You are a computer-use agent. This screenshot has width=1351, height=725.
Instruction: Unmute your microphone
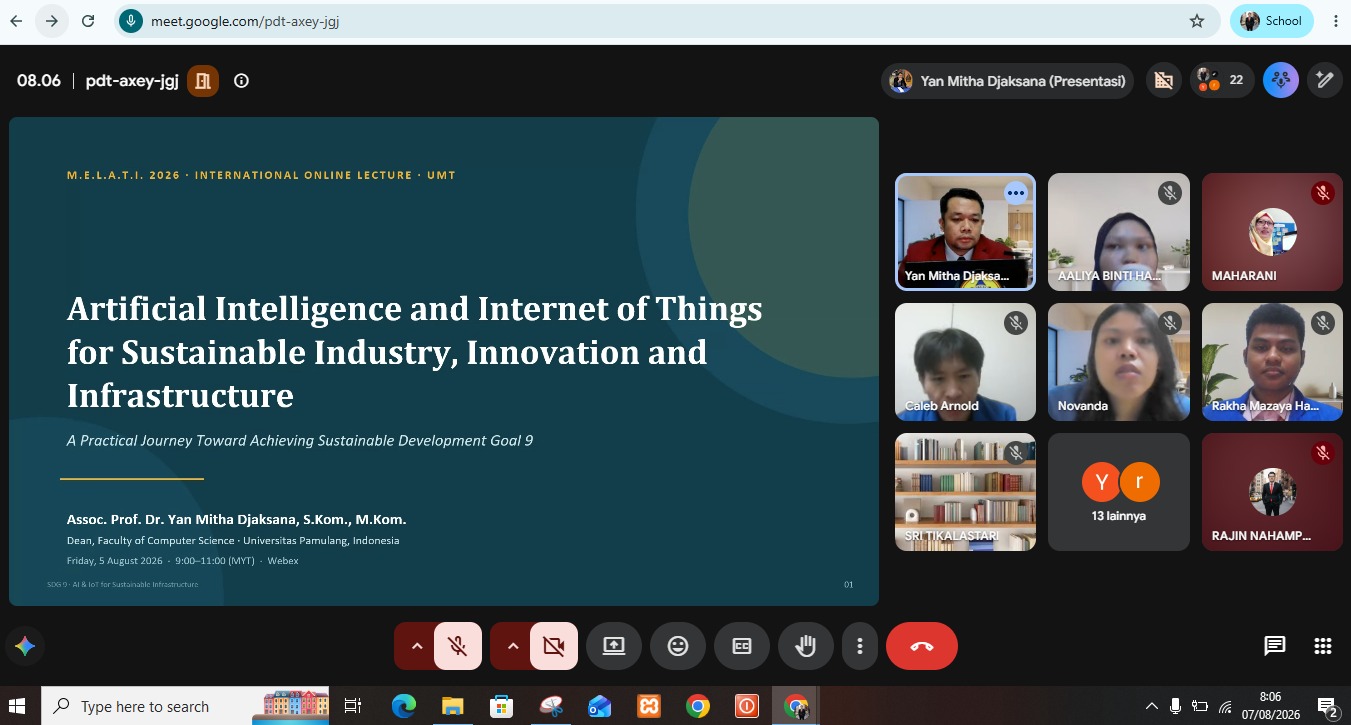[x=458, y=646]
